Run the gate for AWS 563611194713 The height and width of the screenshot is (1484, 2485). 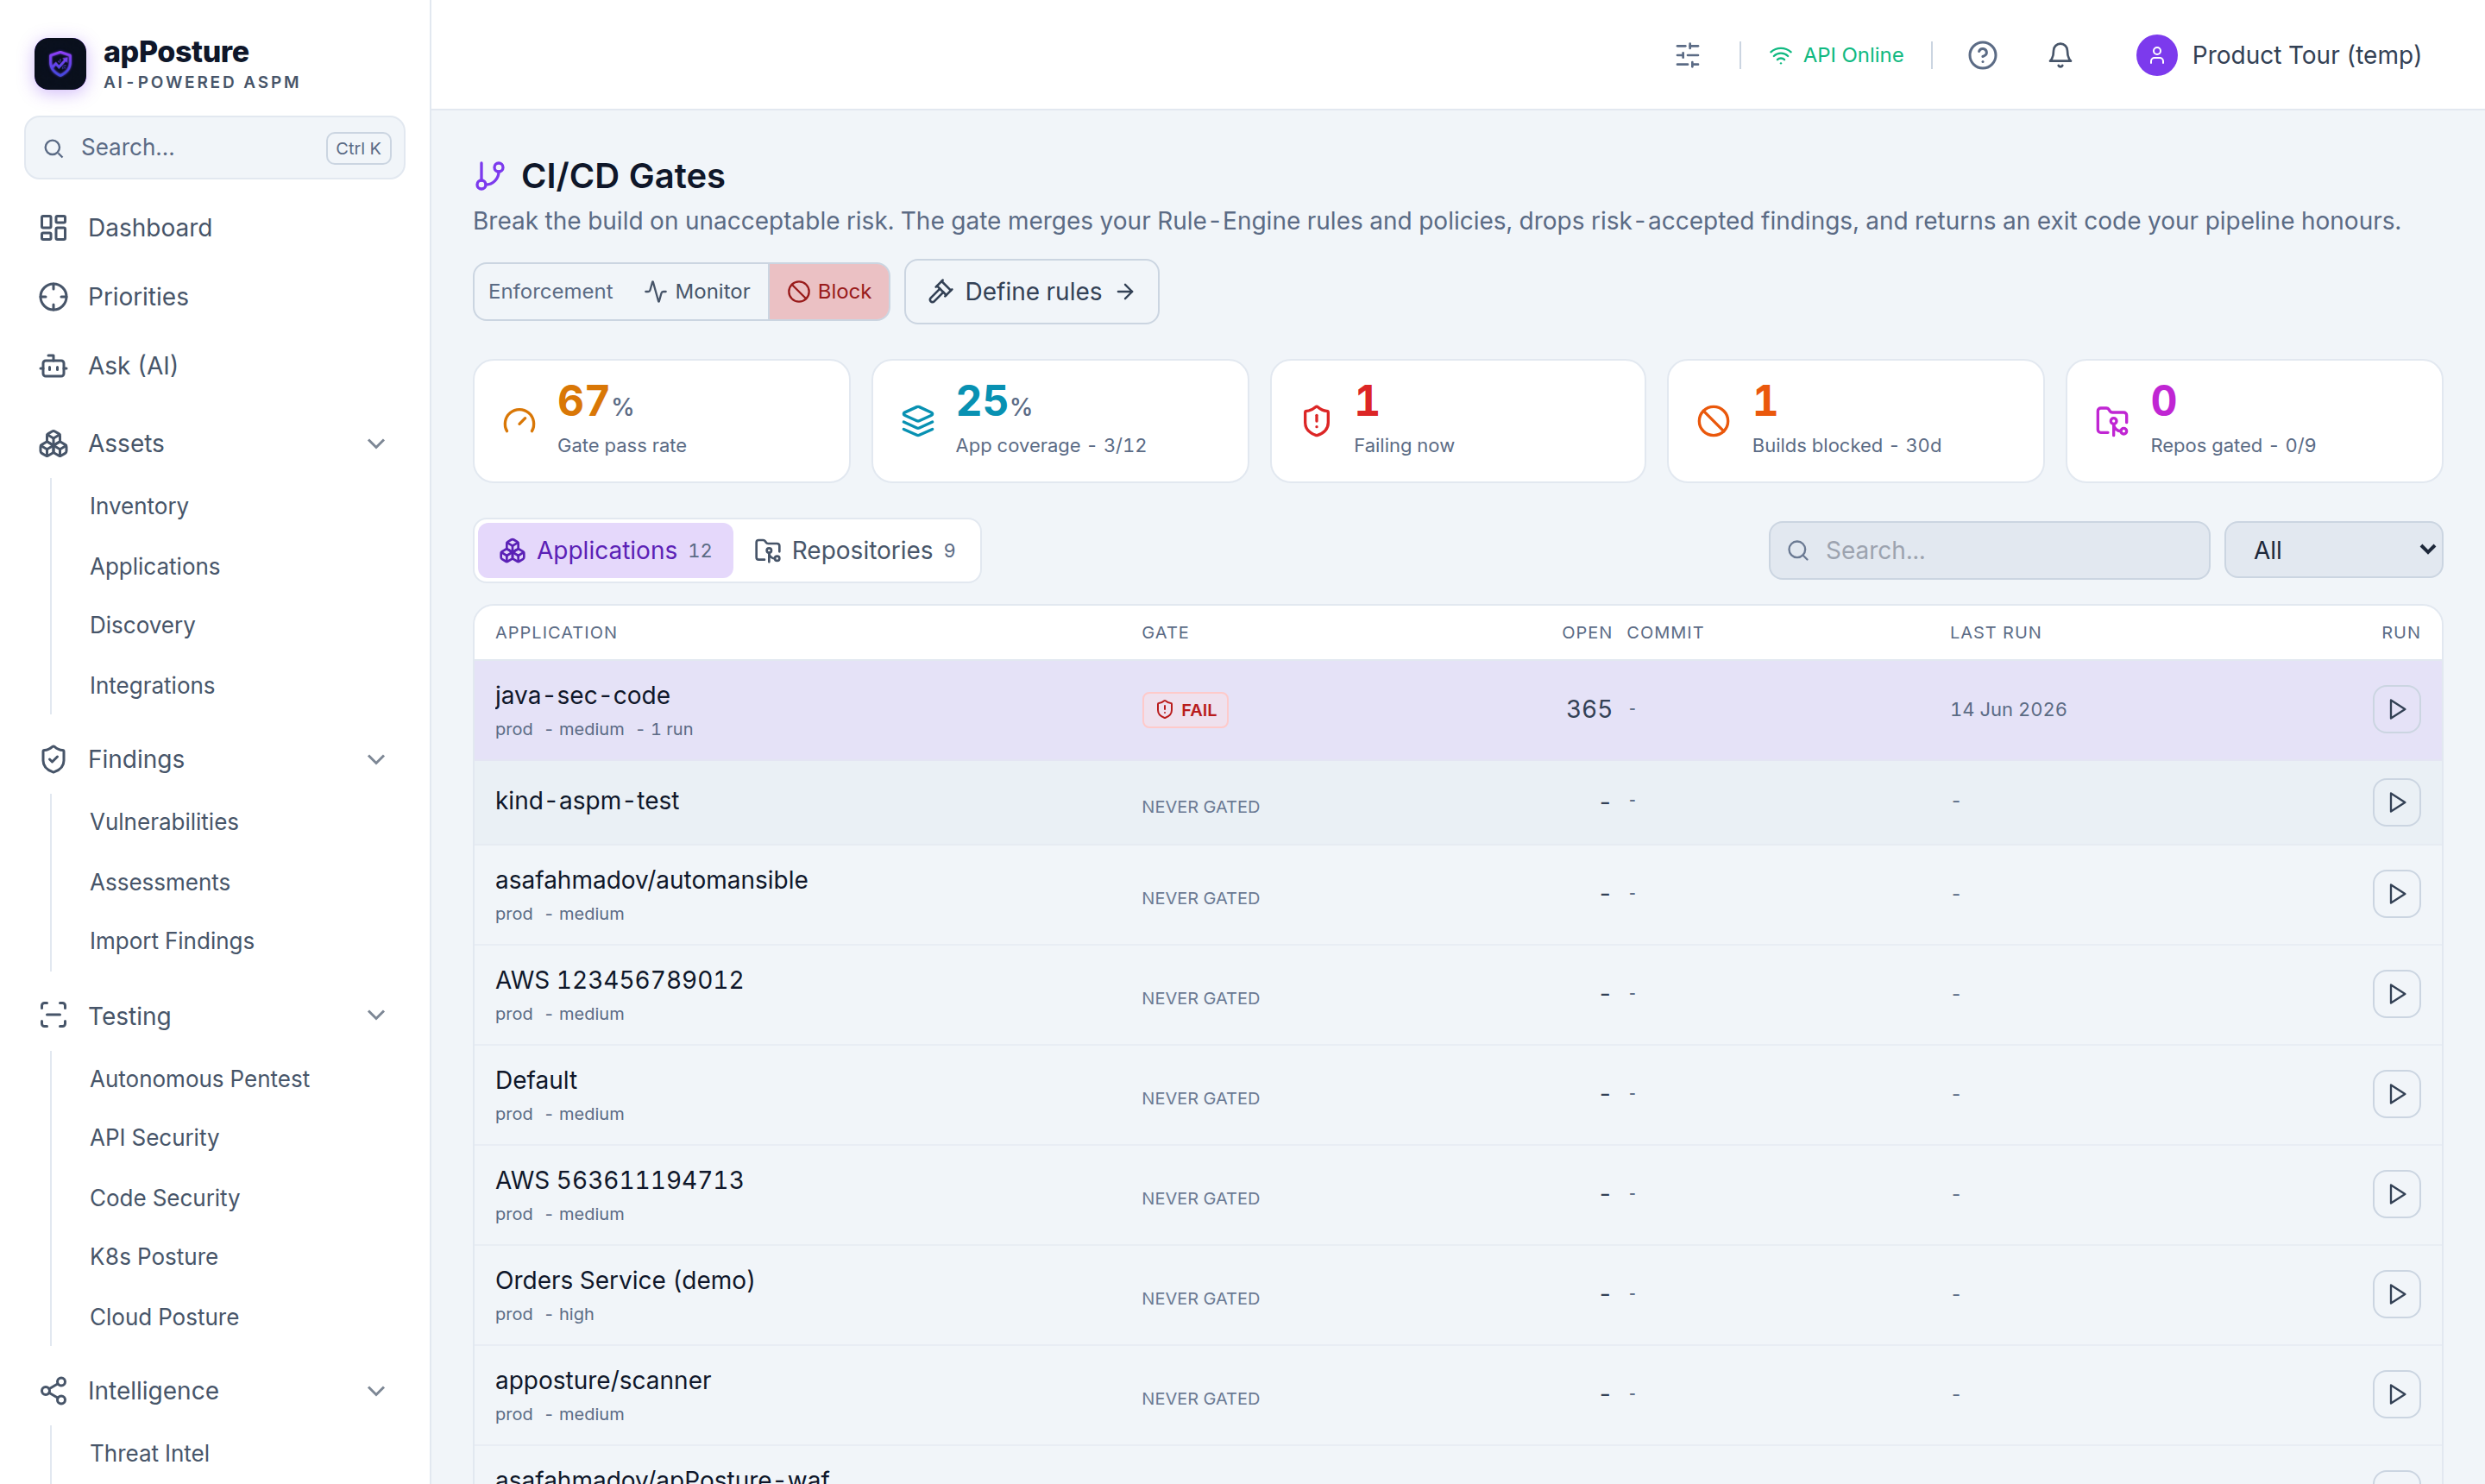click(2396, 1194)
